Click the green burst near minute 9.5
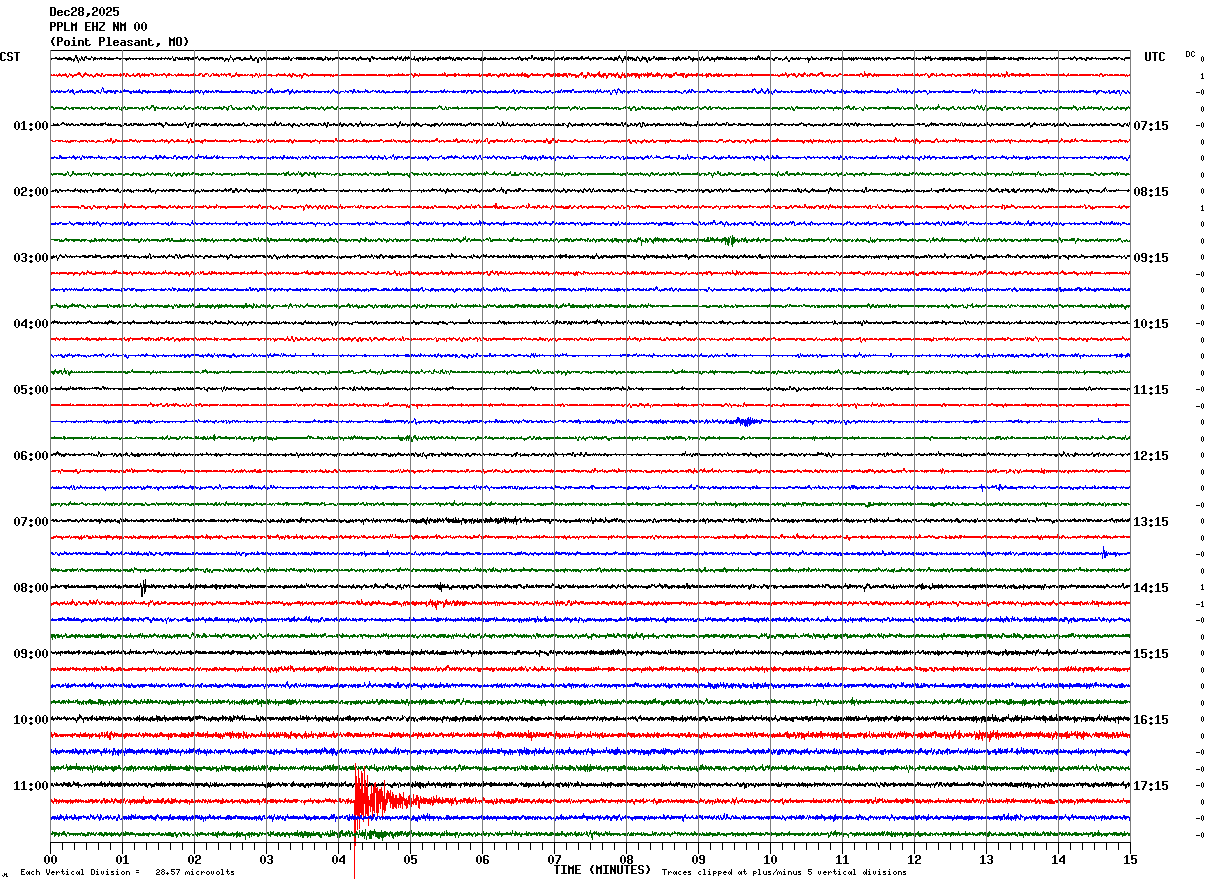This screenshot has height=886, width=1210. tap(729, 240)
